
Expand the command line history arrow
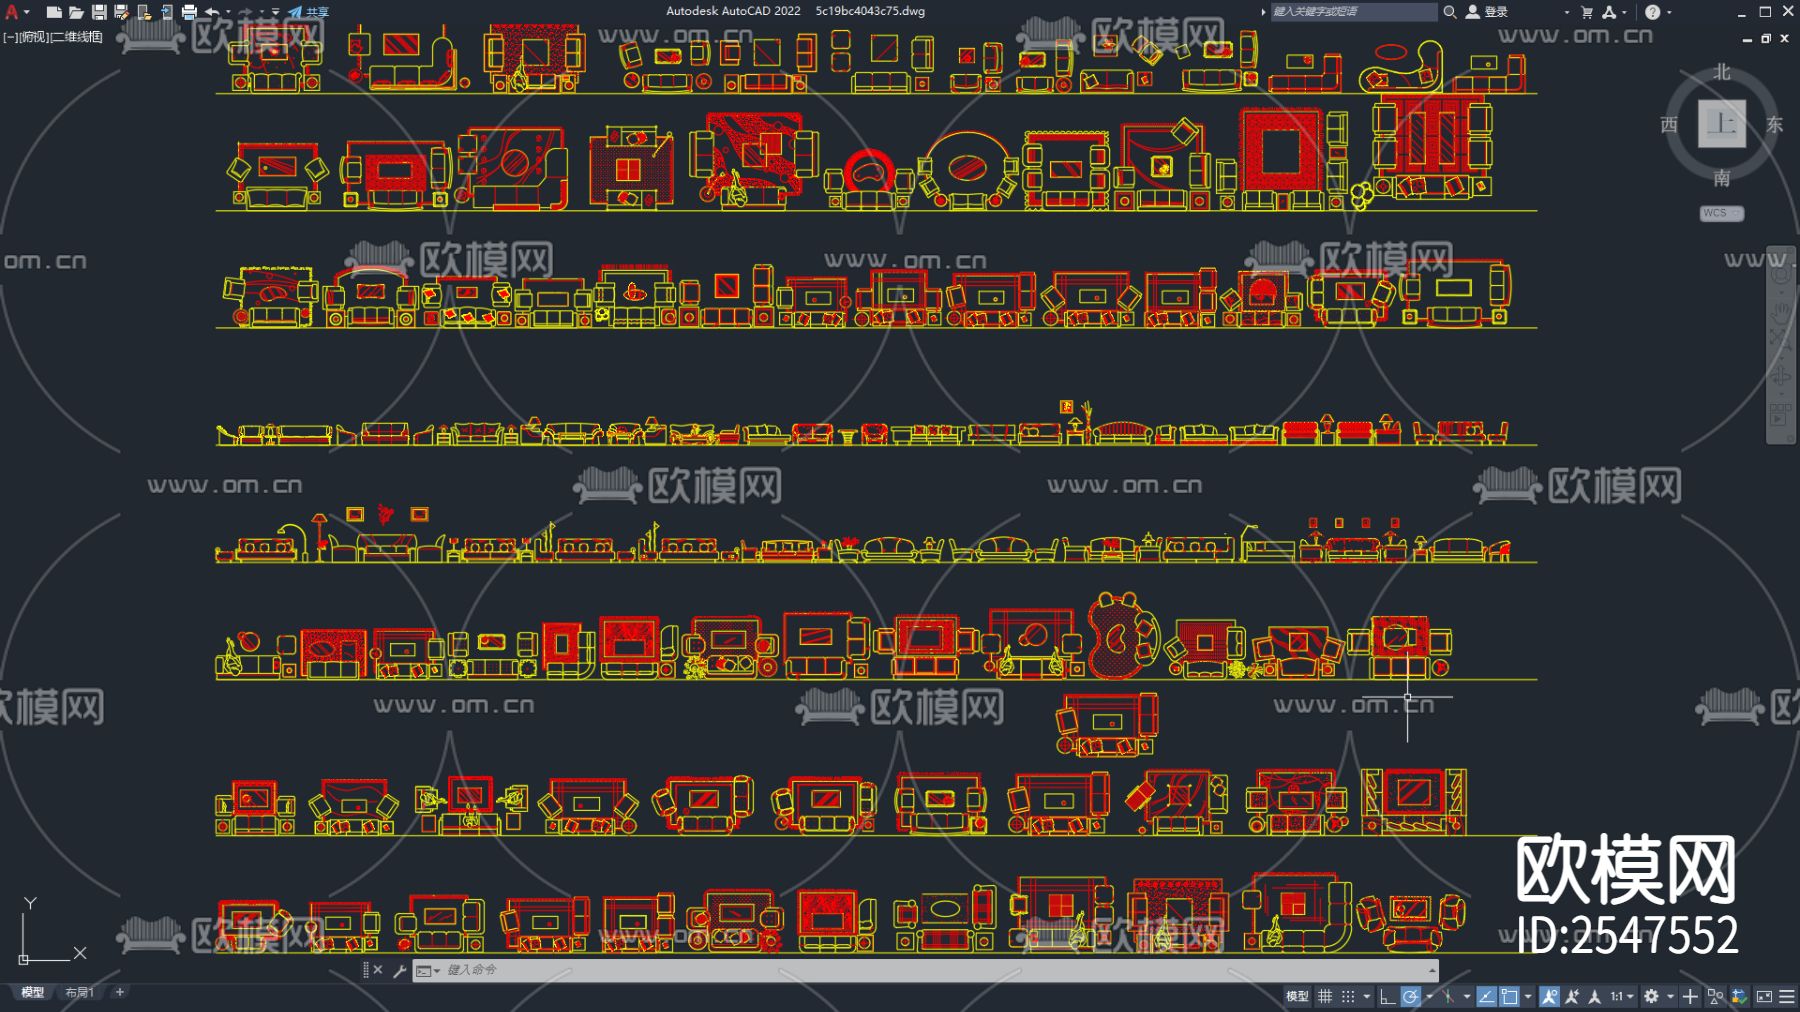point(1432,970)
